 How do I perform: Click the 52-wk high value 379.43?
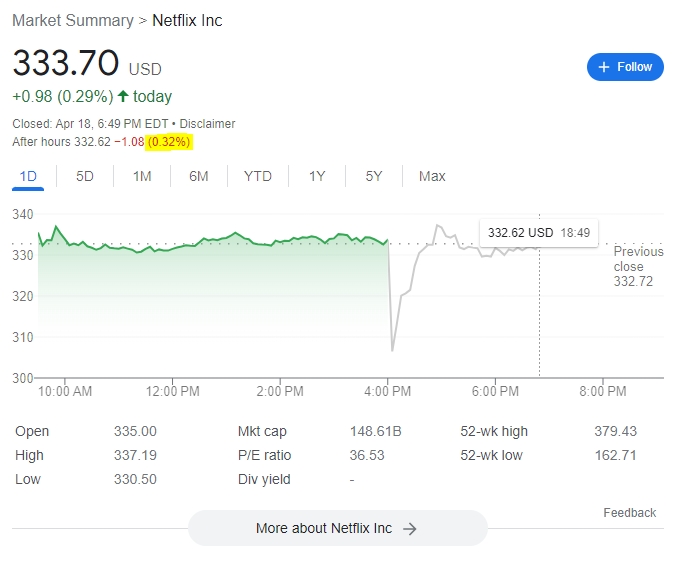[616, 432]
